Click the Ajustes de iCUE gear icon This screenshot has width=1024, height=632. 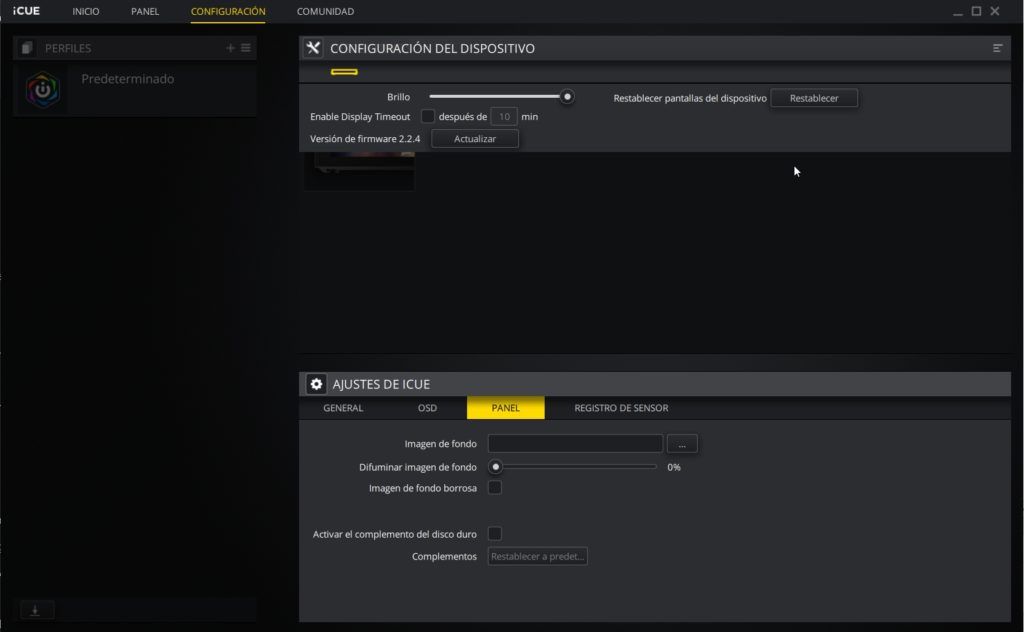tap(316, 384)
